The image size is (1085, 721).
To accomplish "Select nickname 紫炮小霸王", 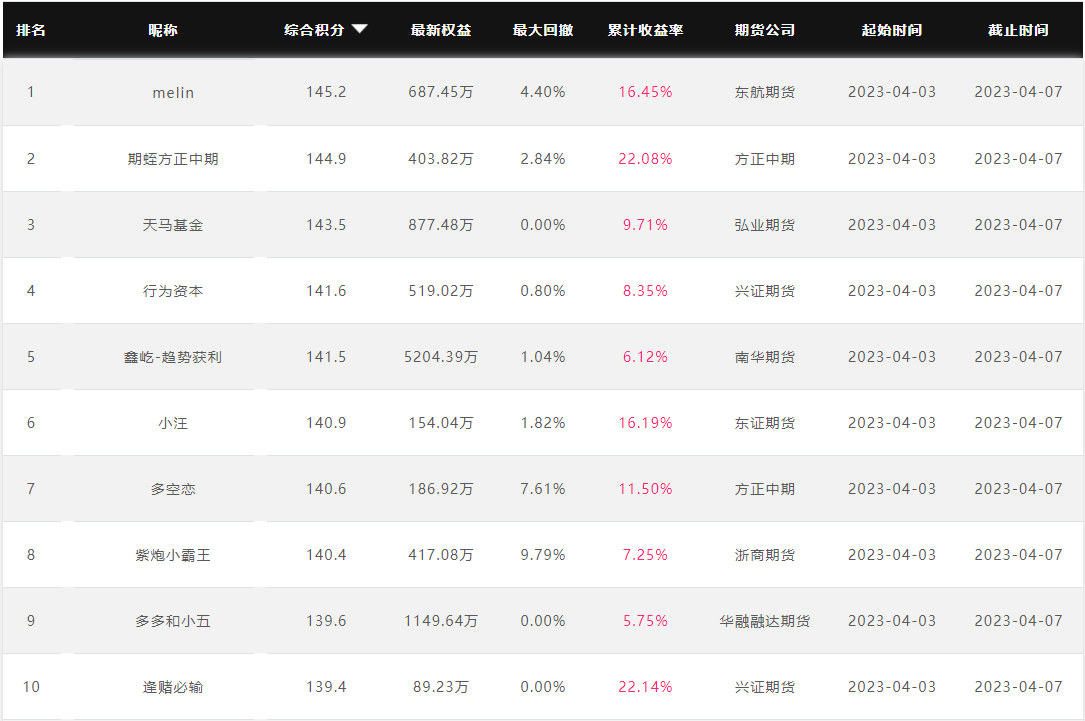I will (x=173, y=555).
